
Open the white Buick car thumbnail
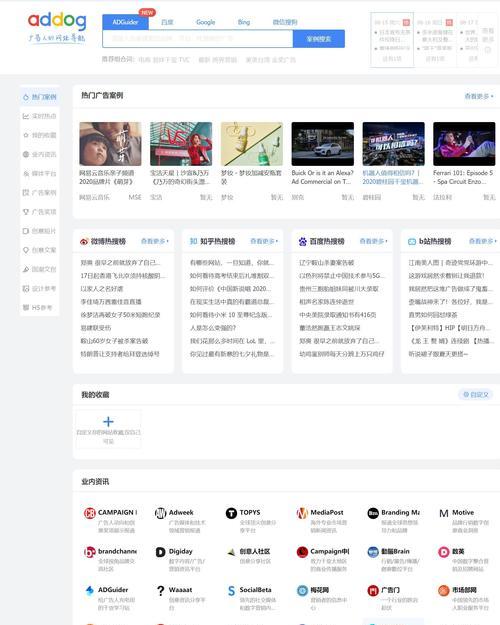pos(323,144)
